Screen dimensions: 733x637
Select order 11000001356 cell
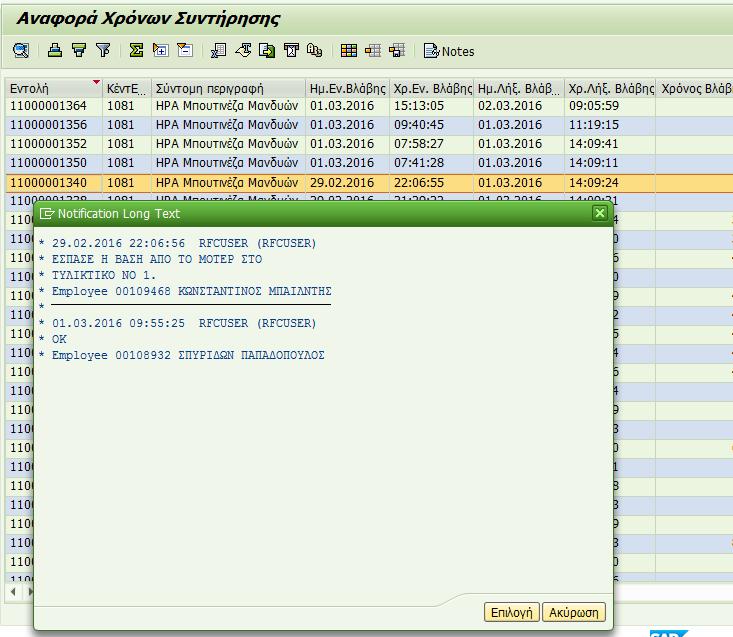click(54, 125)
